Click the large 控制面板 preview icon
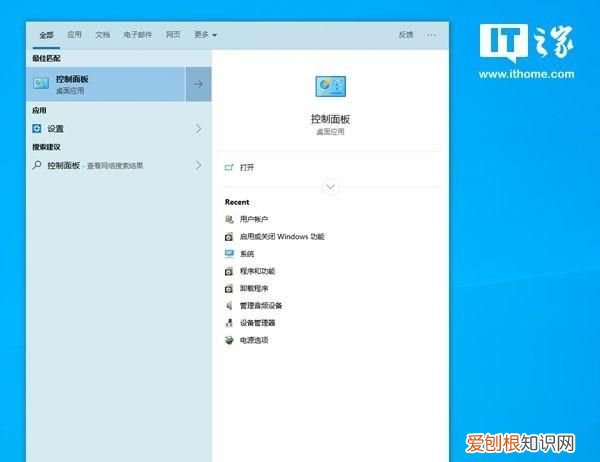 331,86
